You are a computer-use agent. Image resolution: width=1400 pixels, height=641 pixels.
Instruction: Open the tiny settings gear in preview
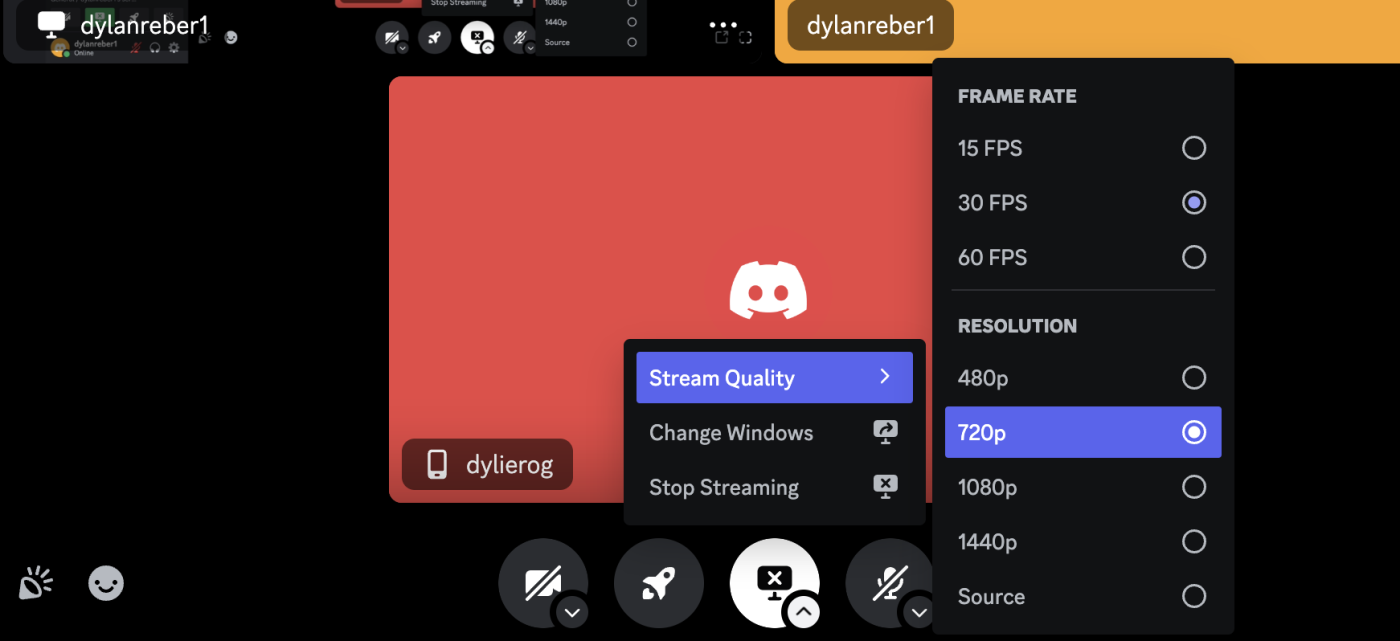pyautogui.click(x=174, y=48)
